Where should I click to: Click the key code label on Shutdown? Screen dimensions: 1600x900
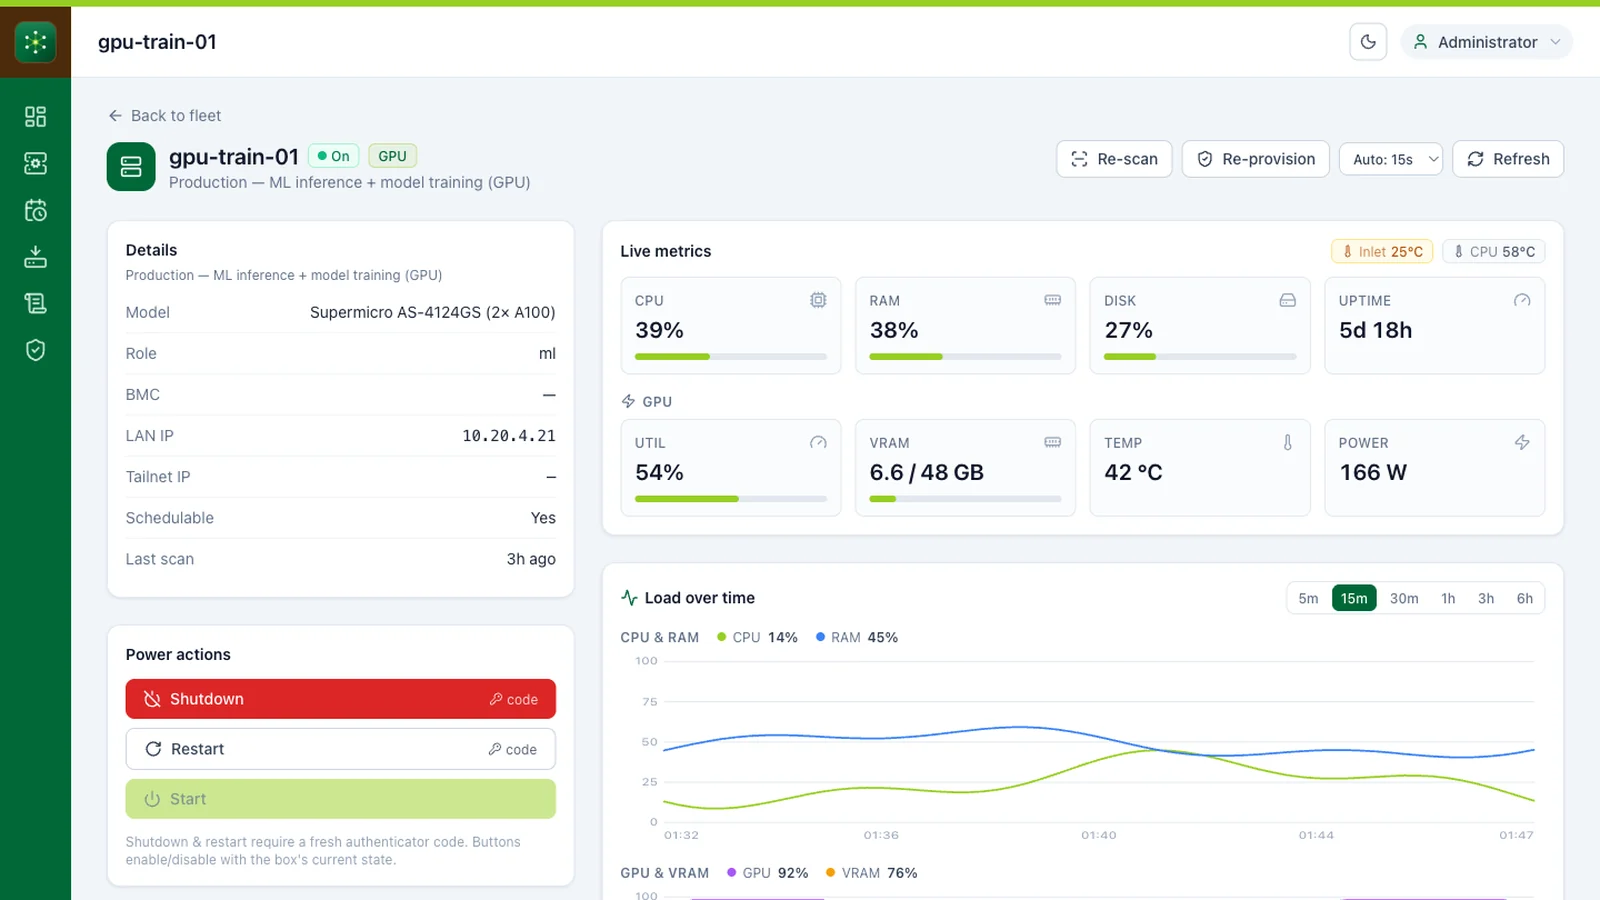[513, 699]
